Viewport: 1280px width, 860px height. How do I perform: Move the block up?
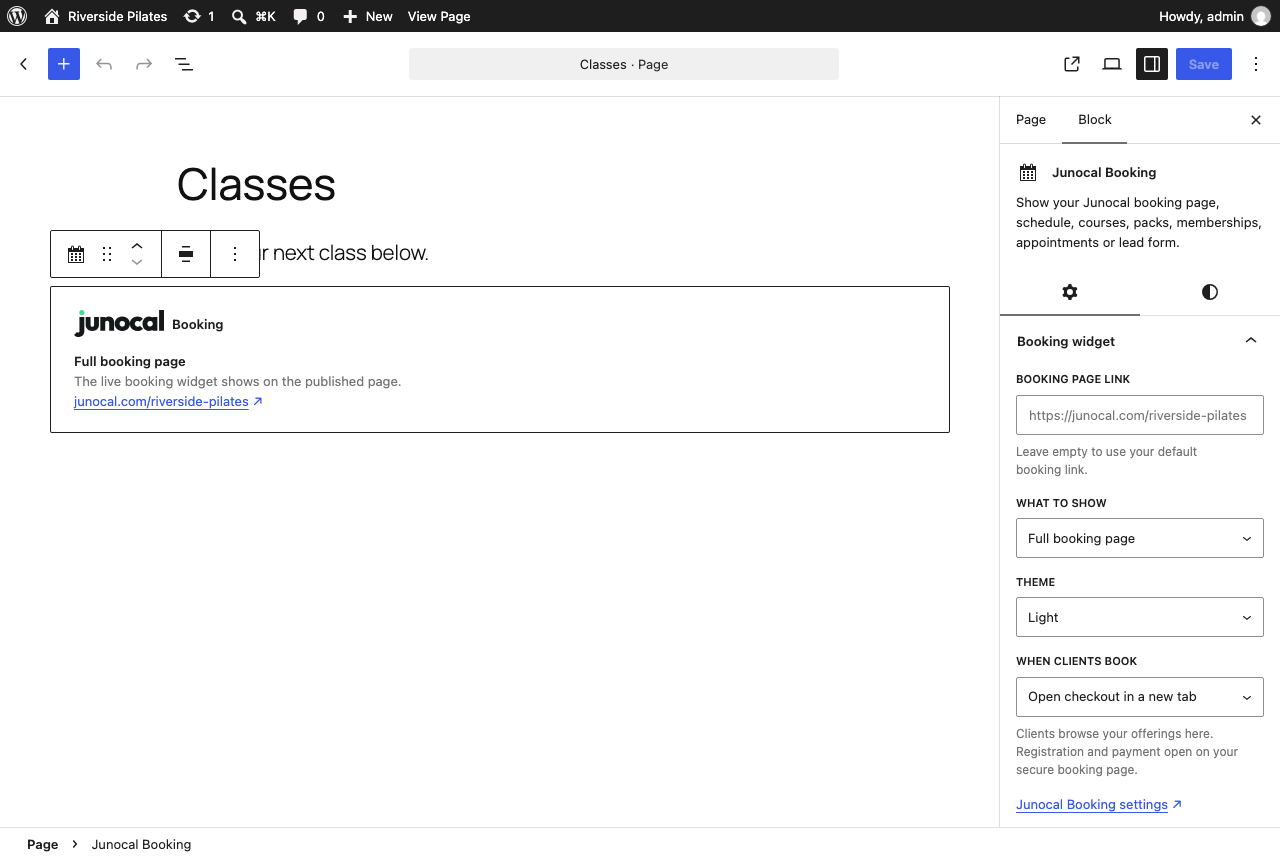(x=137, y=245)
